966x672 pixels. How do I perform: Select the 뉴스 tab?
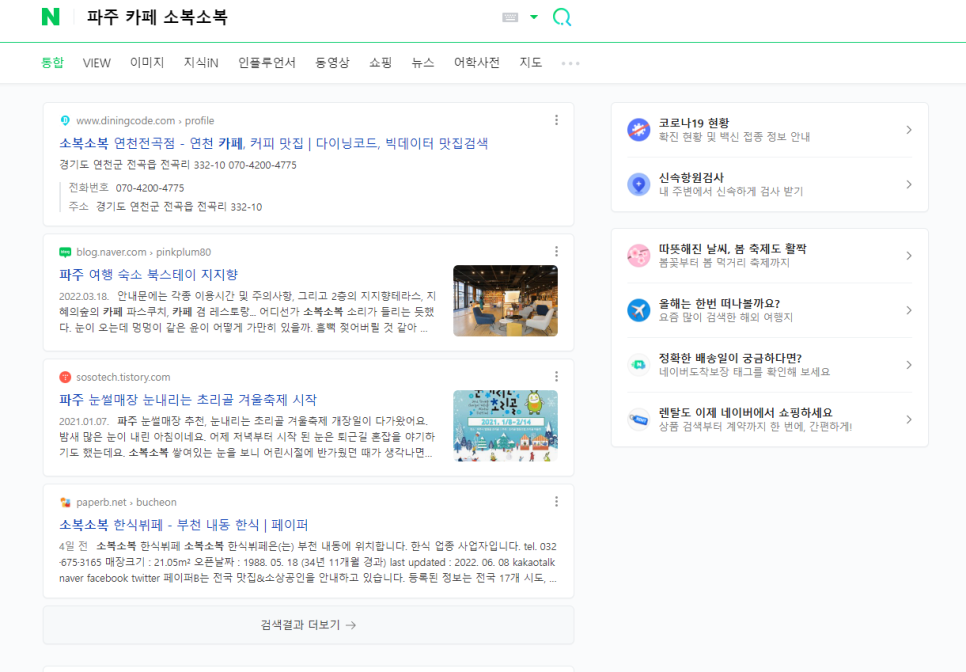(423, 63)
